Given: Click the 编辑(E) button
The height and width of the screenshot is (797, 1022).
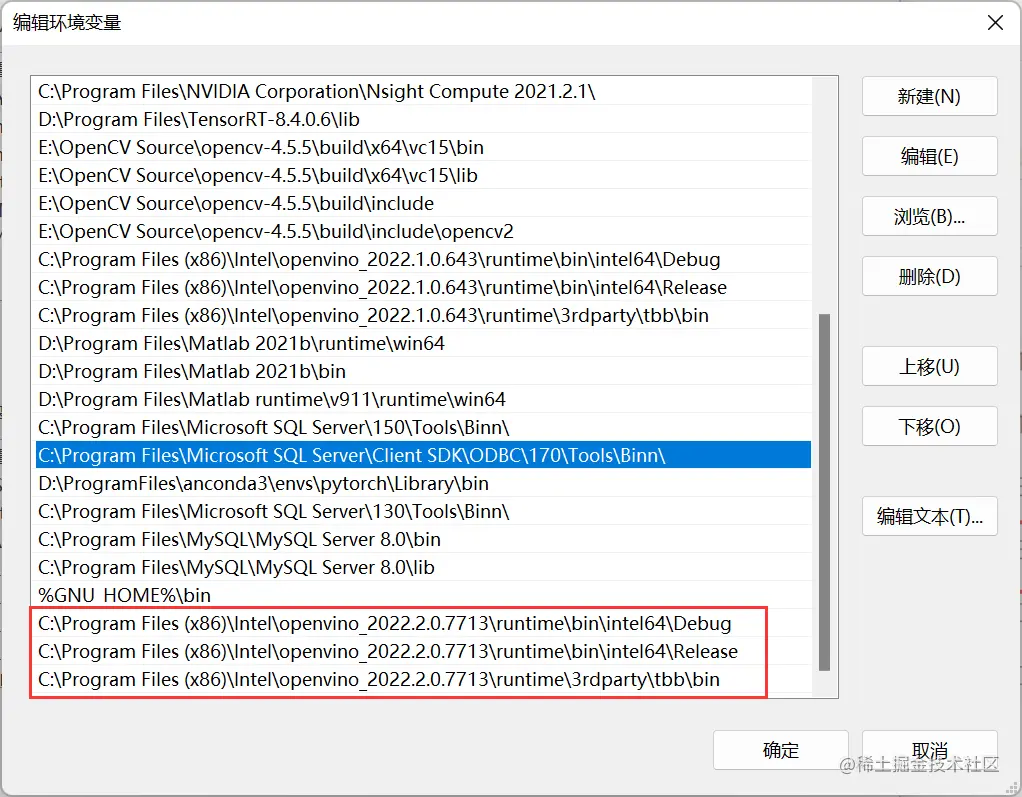Looking at the screenshot, I should [929, 156].
